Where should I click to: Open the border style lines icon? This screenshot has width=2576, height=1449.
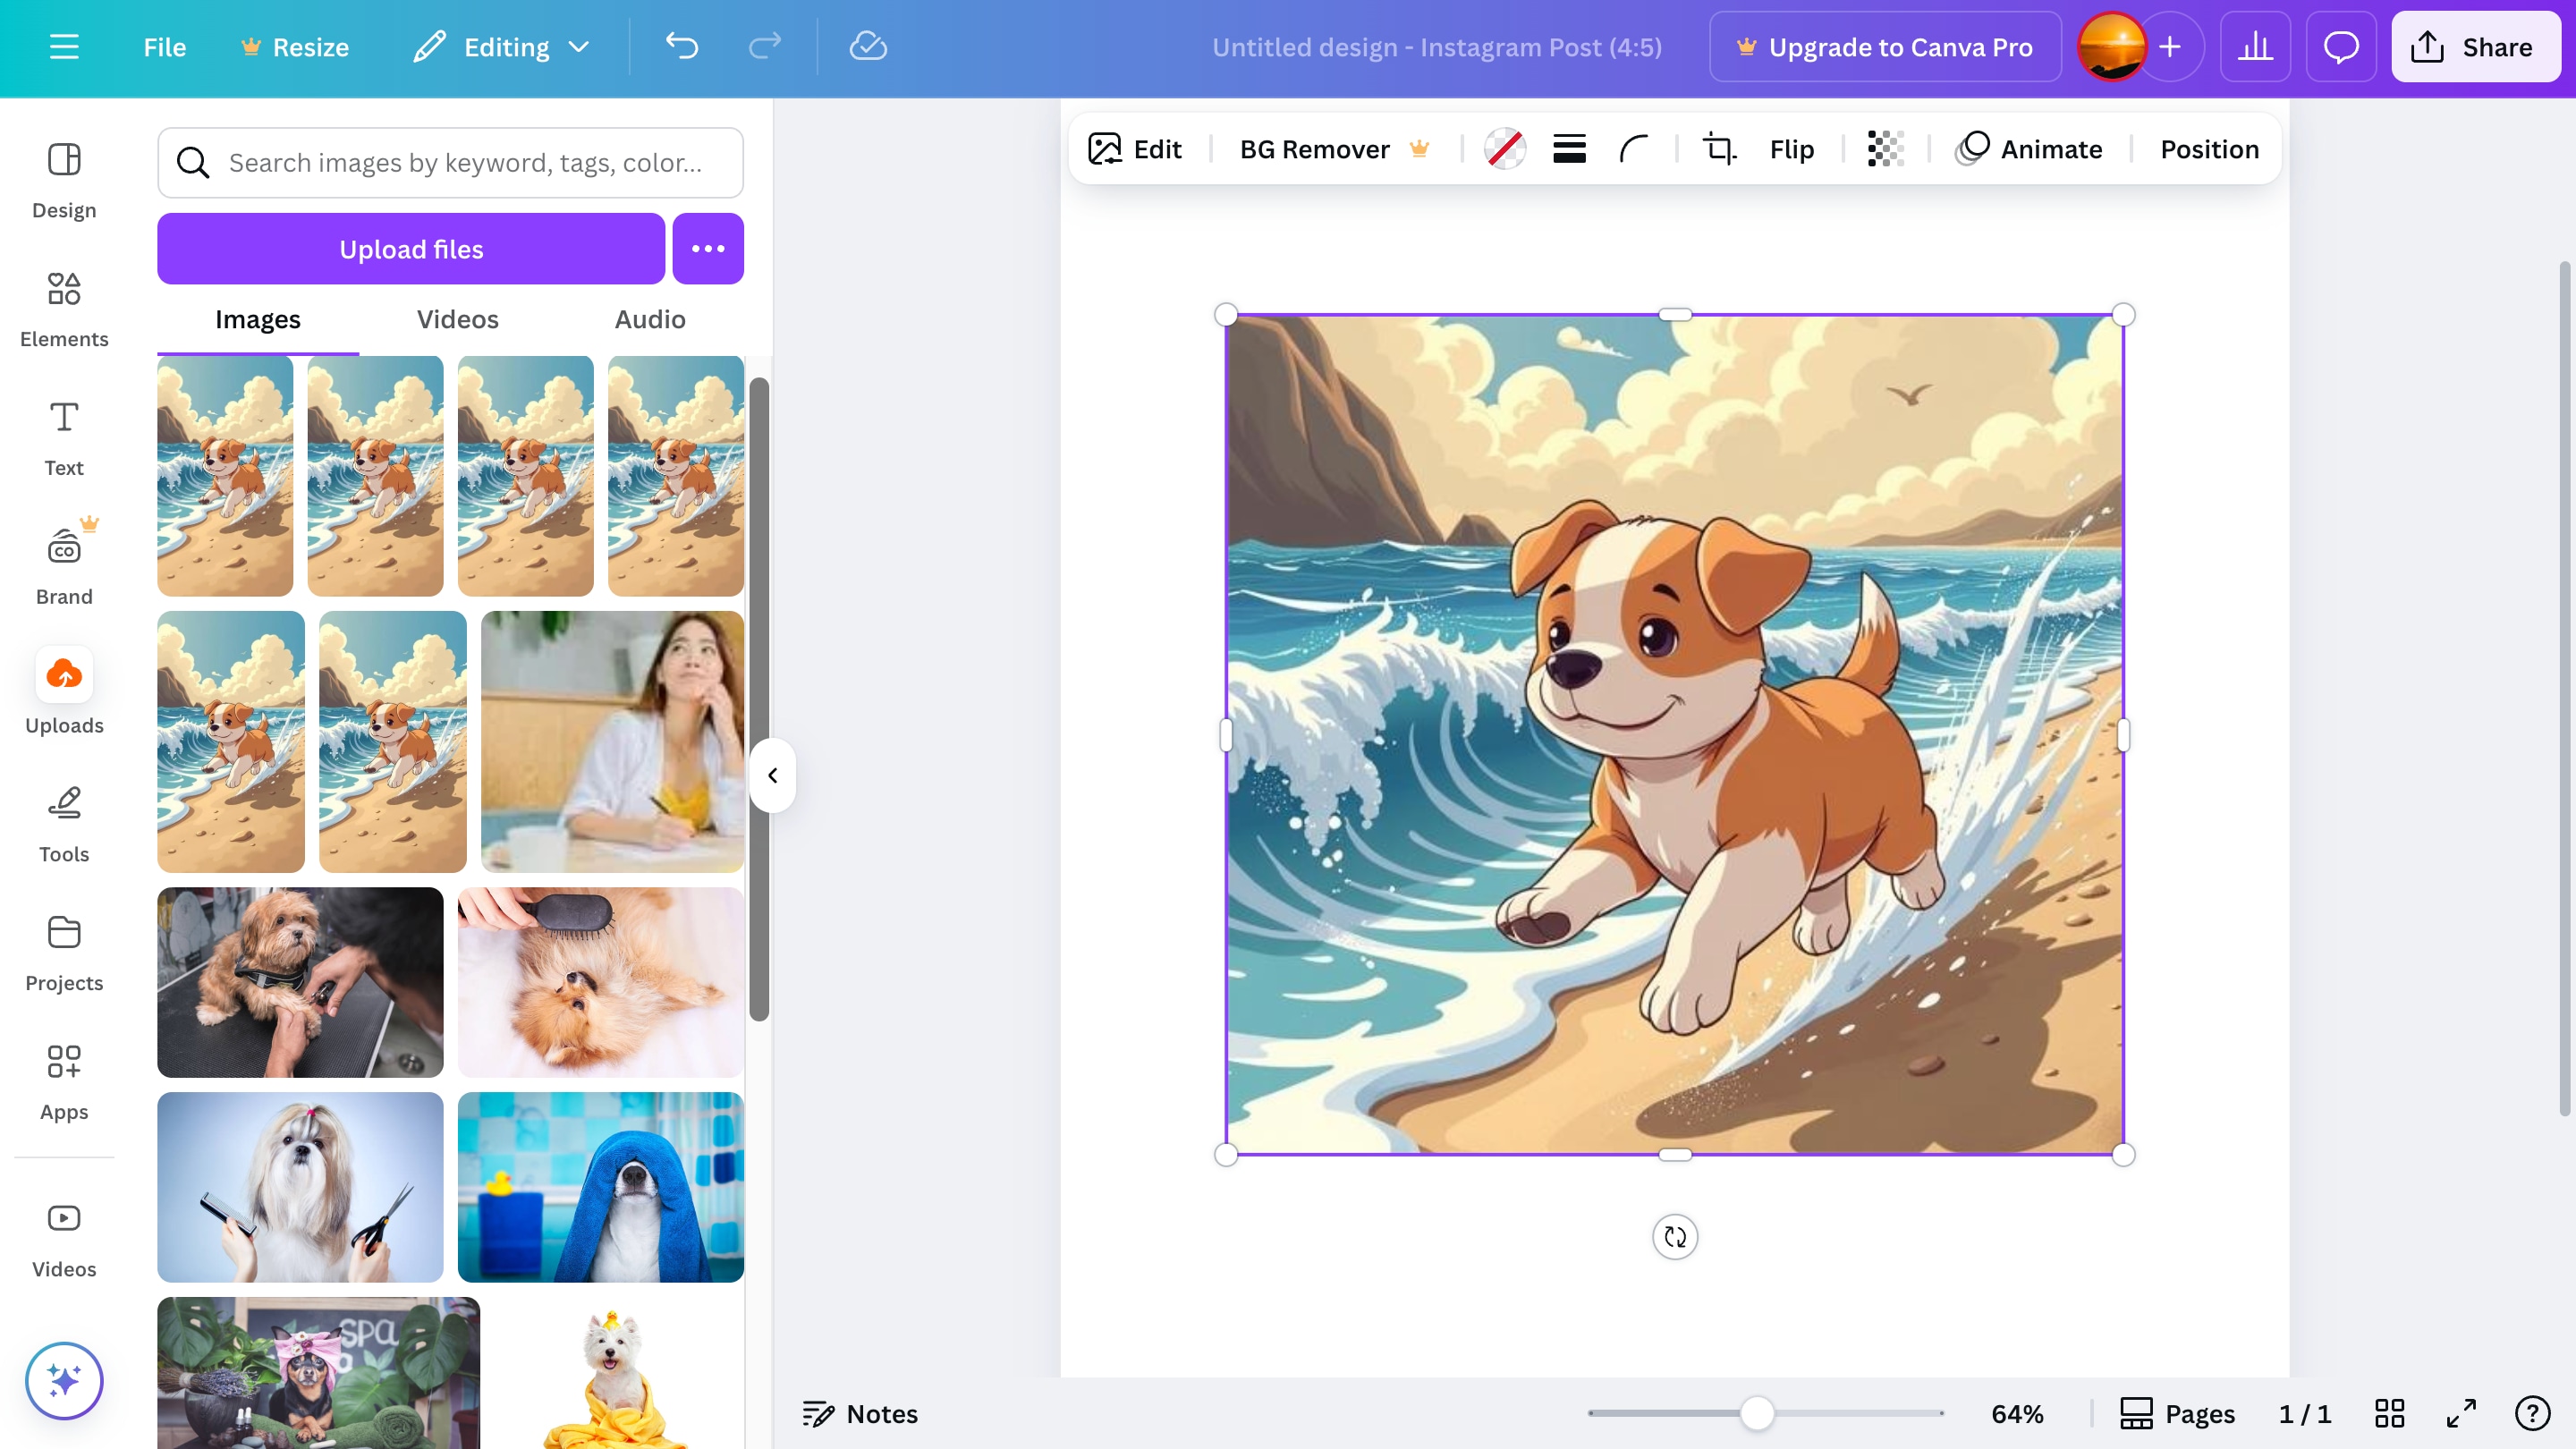coord(1569,149)
